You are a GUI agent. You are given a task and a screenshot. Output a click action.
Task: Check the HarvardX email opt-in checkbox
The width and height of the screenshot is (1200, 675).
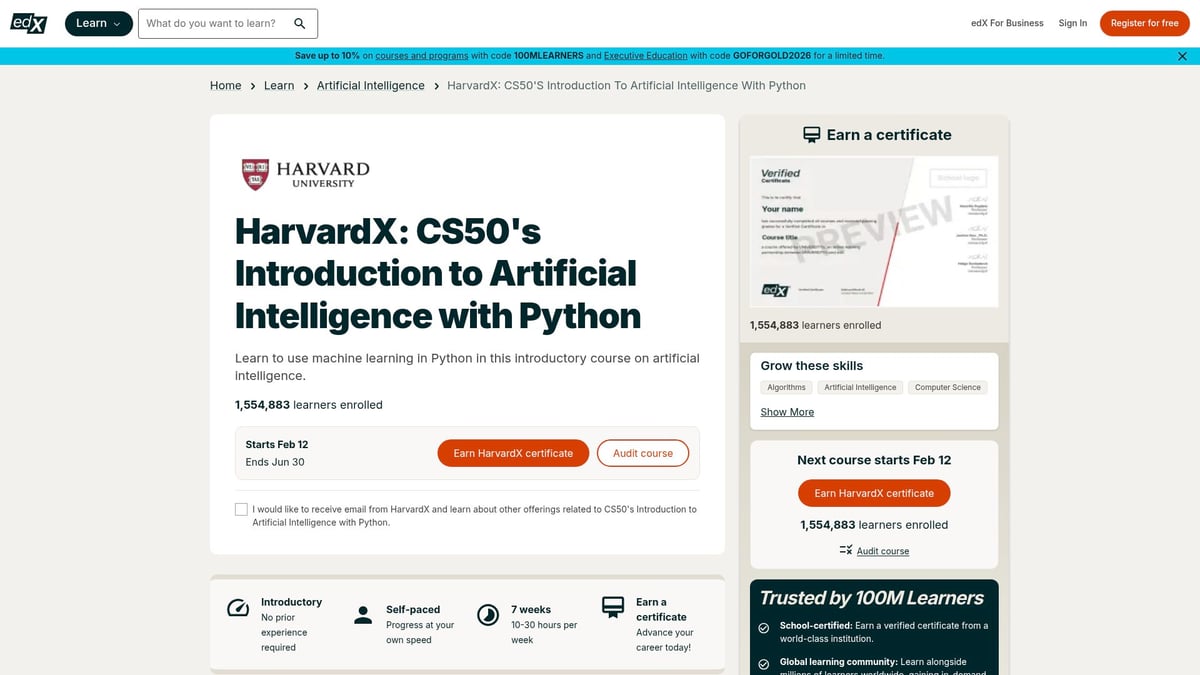(x=241, y=509)
